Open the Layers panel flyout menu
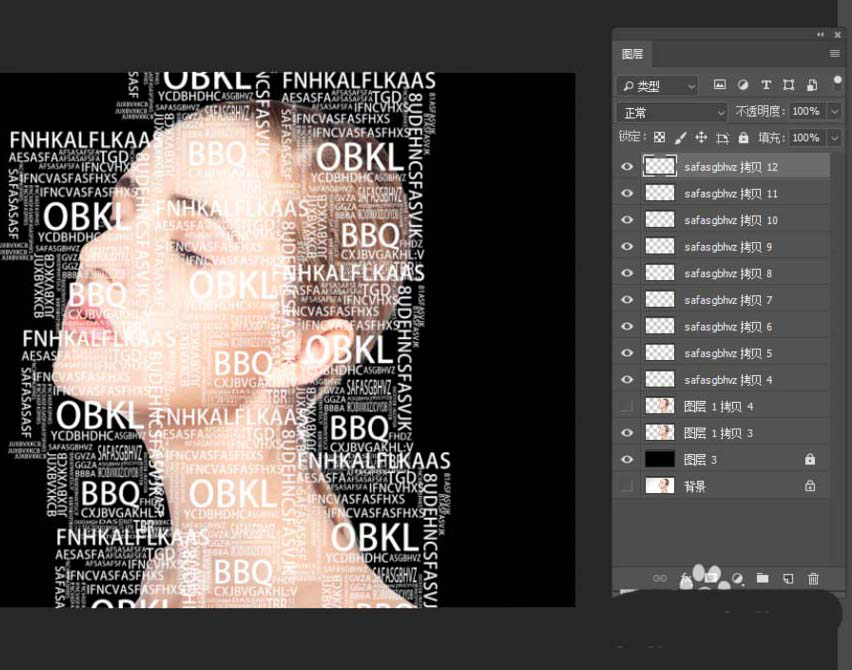The image size is (852, 670). coord(834,53)
